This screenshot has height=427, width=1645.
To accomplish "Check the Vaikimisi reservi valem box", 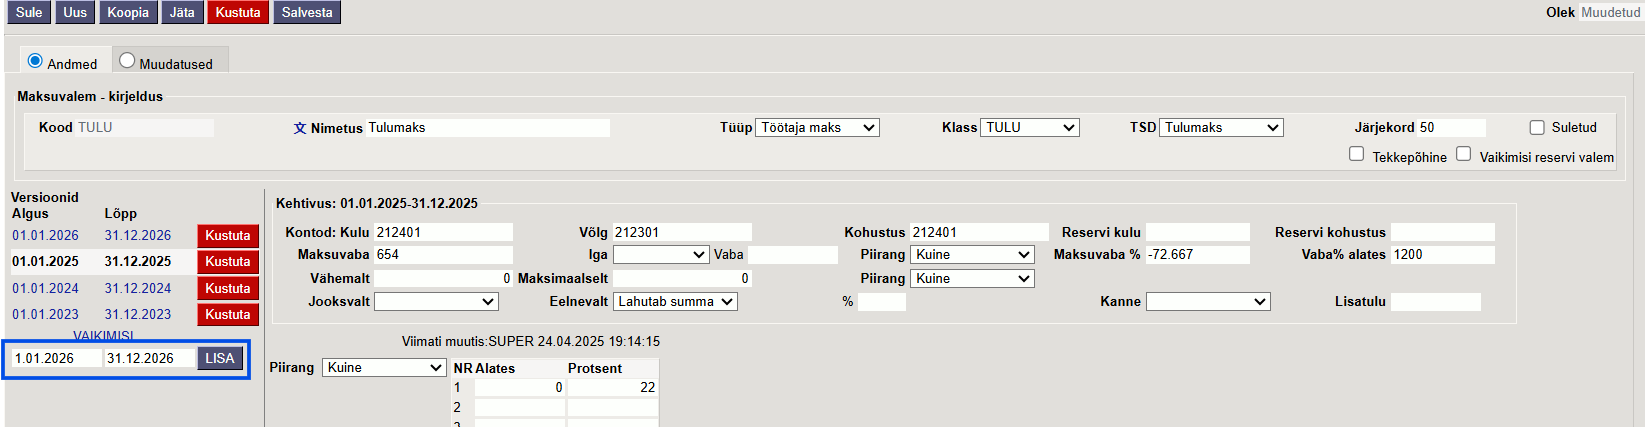I will point(1463,154).
